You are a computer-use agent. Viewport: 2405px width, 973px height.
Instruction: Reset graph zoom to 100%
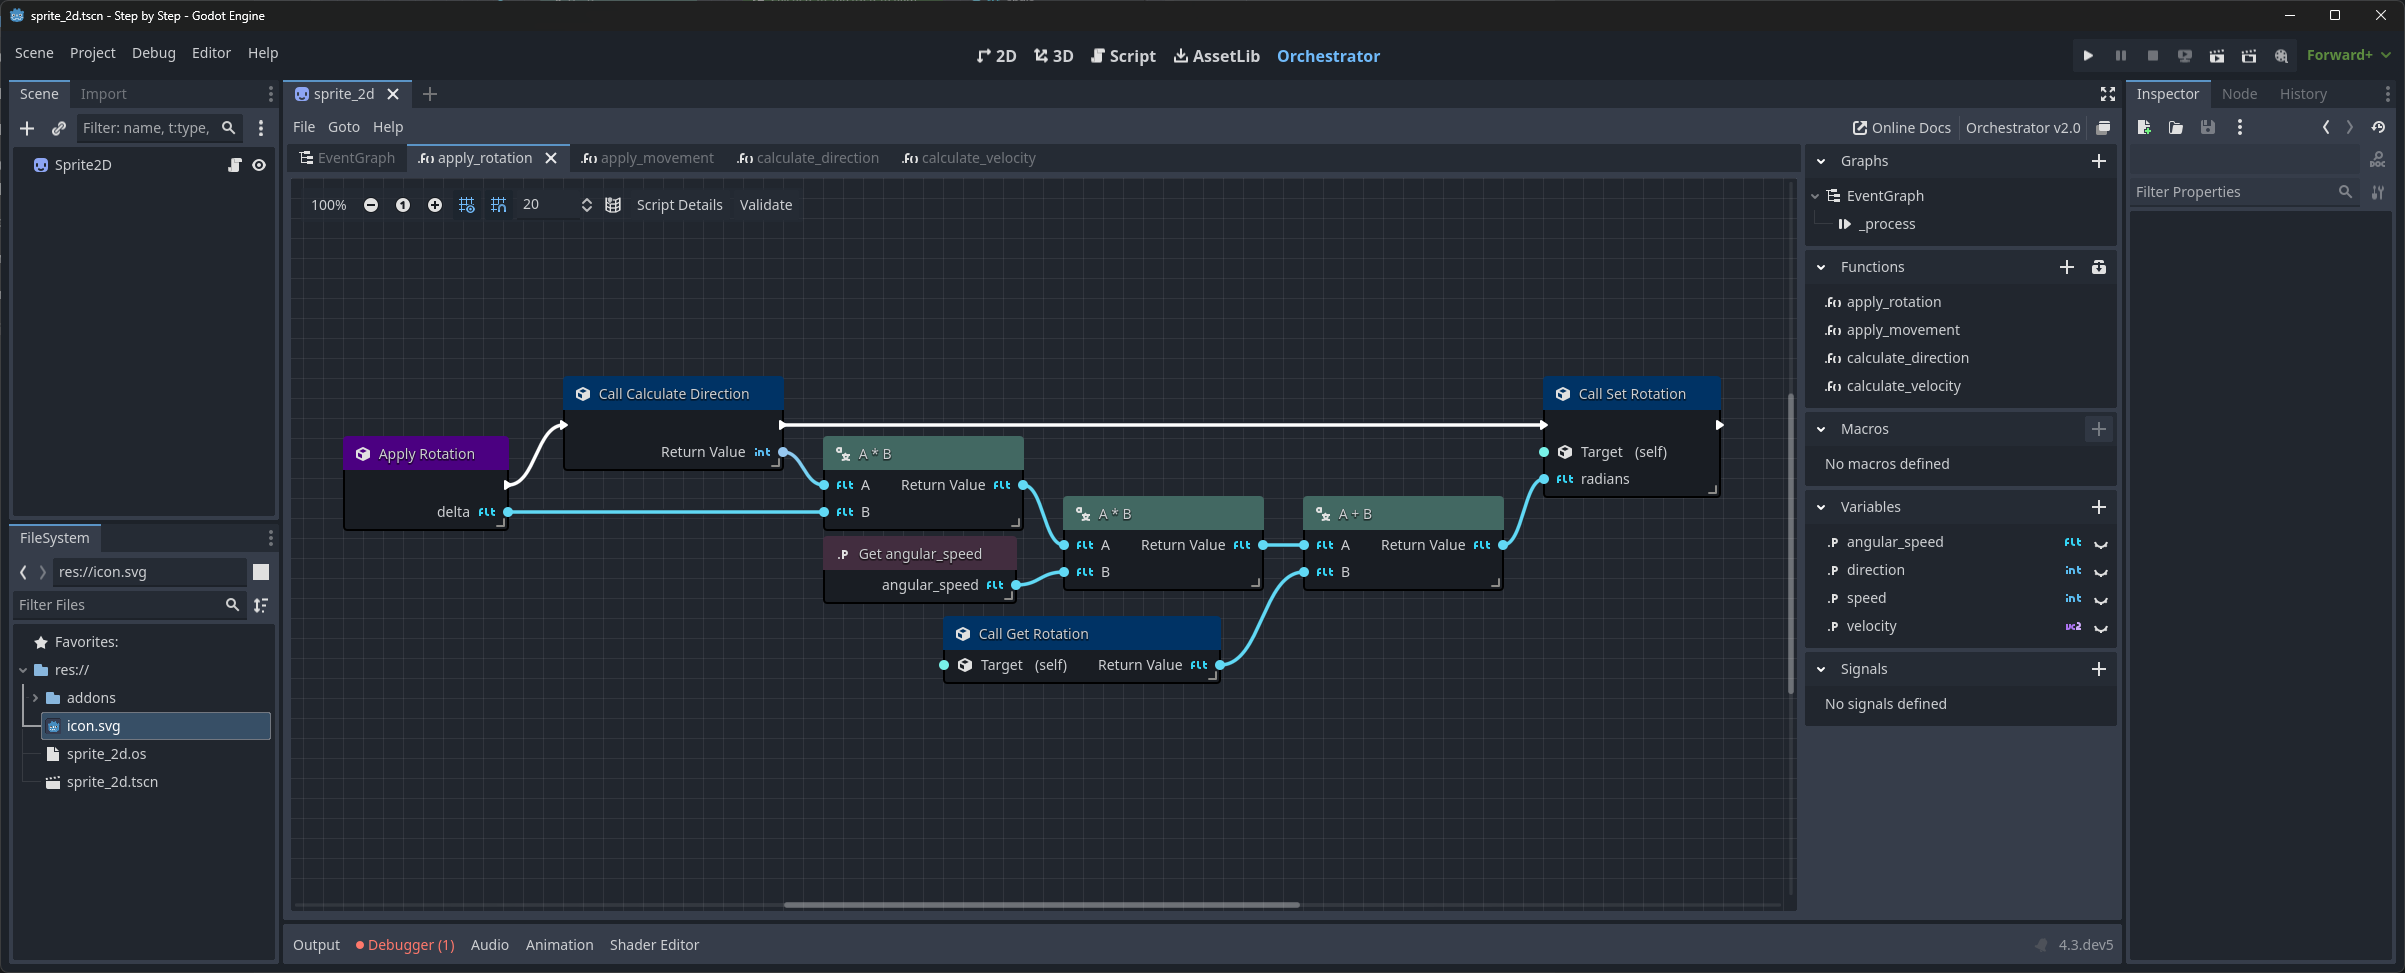(403, 205)
